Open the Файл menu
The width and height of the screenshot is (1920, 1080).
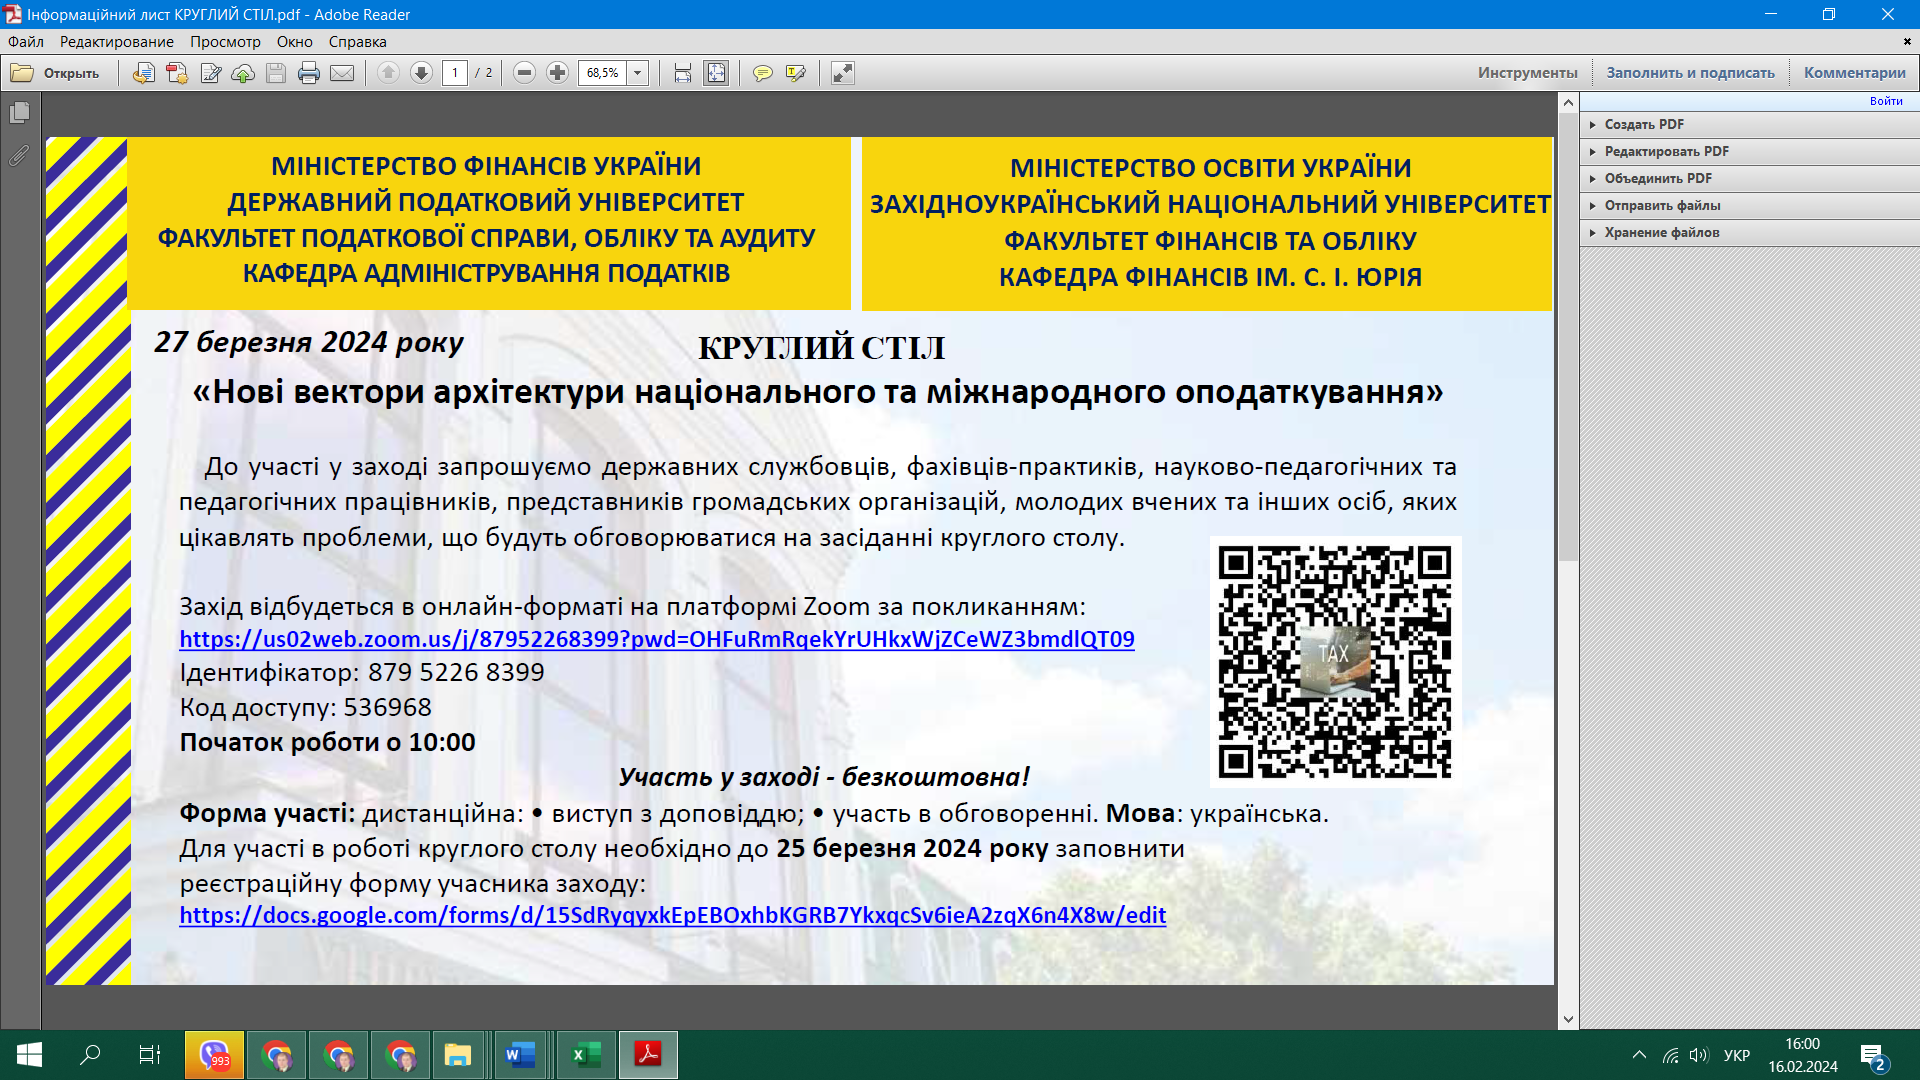click(x=26, y=42)
